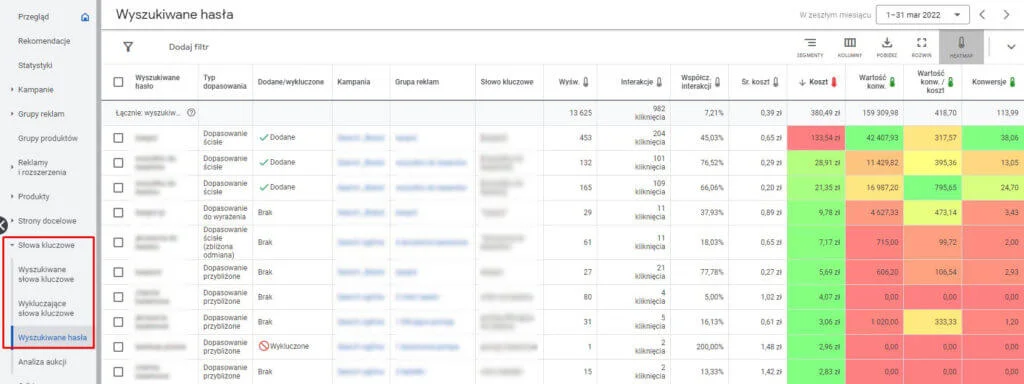The width and height of the screenshot is (1024, 384).
Task: Tick the select-all checkbox in table header
Action: [118, 82]
